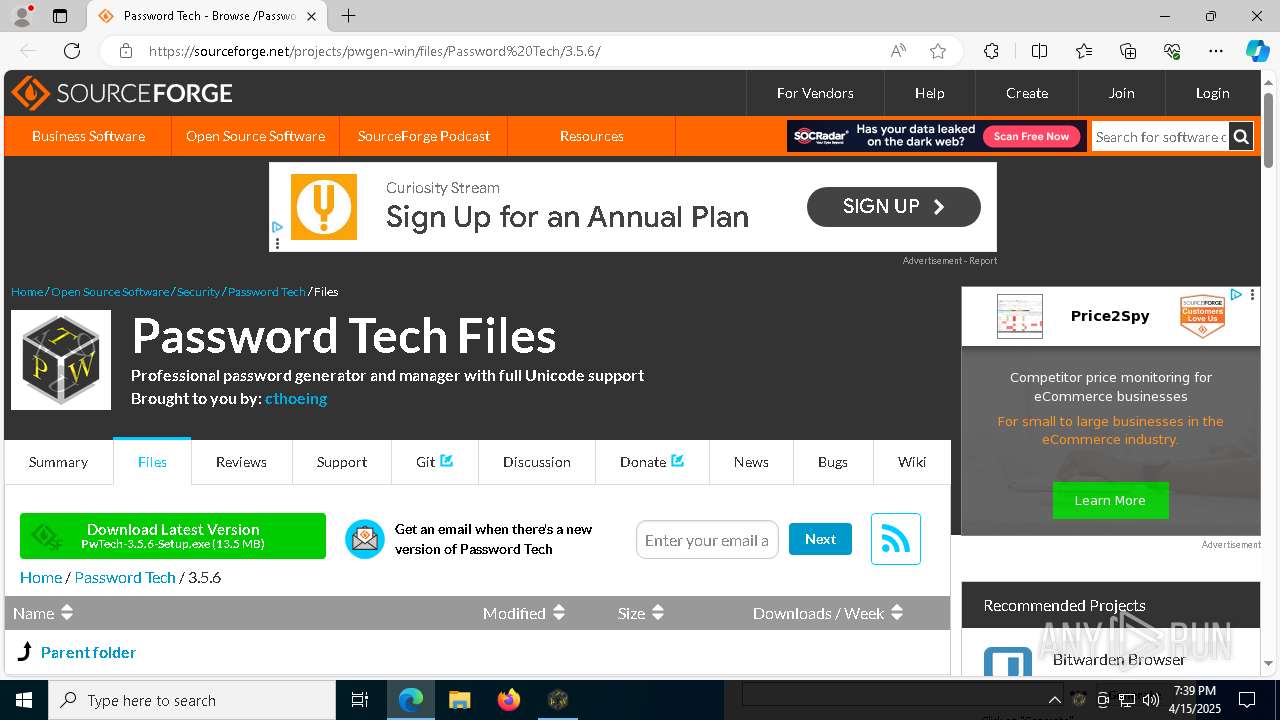The image size is (1280, 720).
Task: Open a new browser tab
Action: [348, 16]
